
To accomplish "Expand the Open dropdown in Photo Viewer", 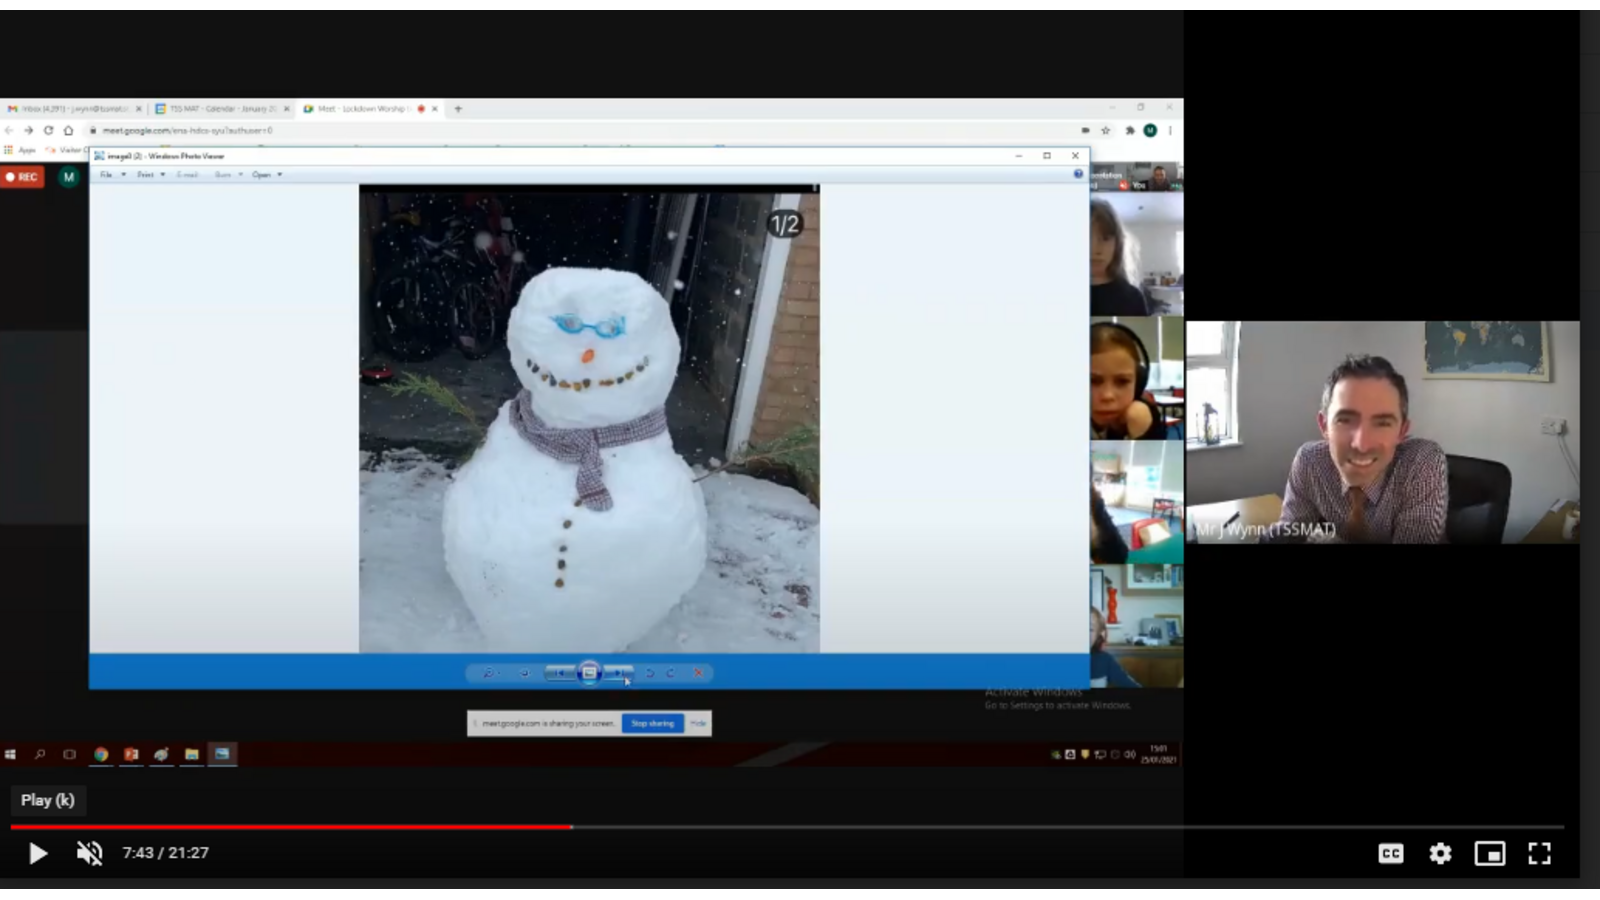I will coord(266,175).
